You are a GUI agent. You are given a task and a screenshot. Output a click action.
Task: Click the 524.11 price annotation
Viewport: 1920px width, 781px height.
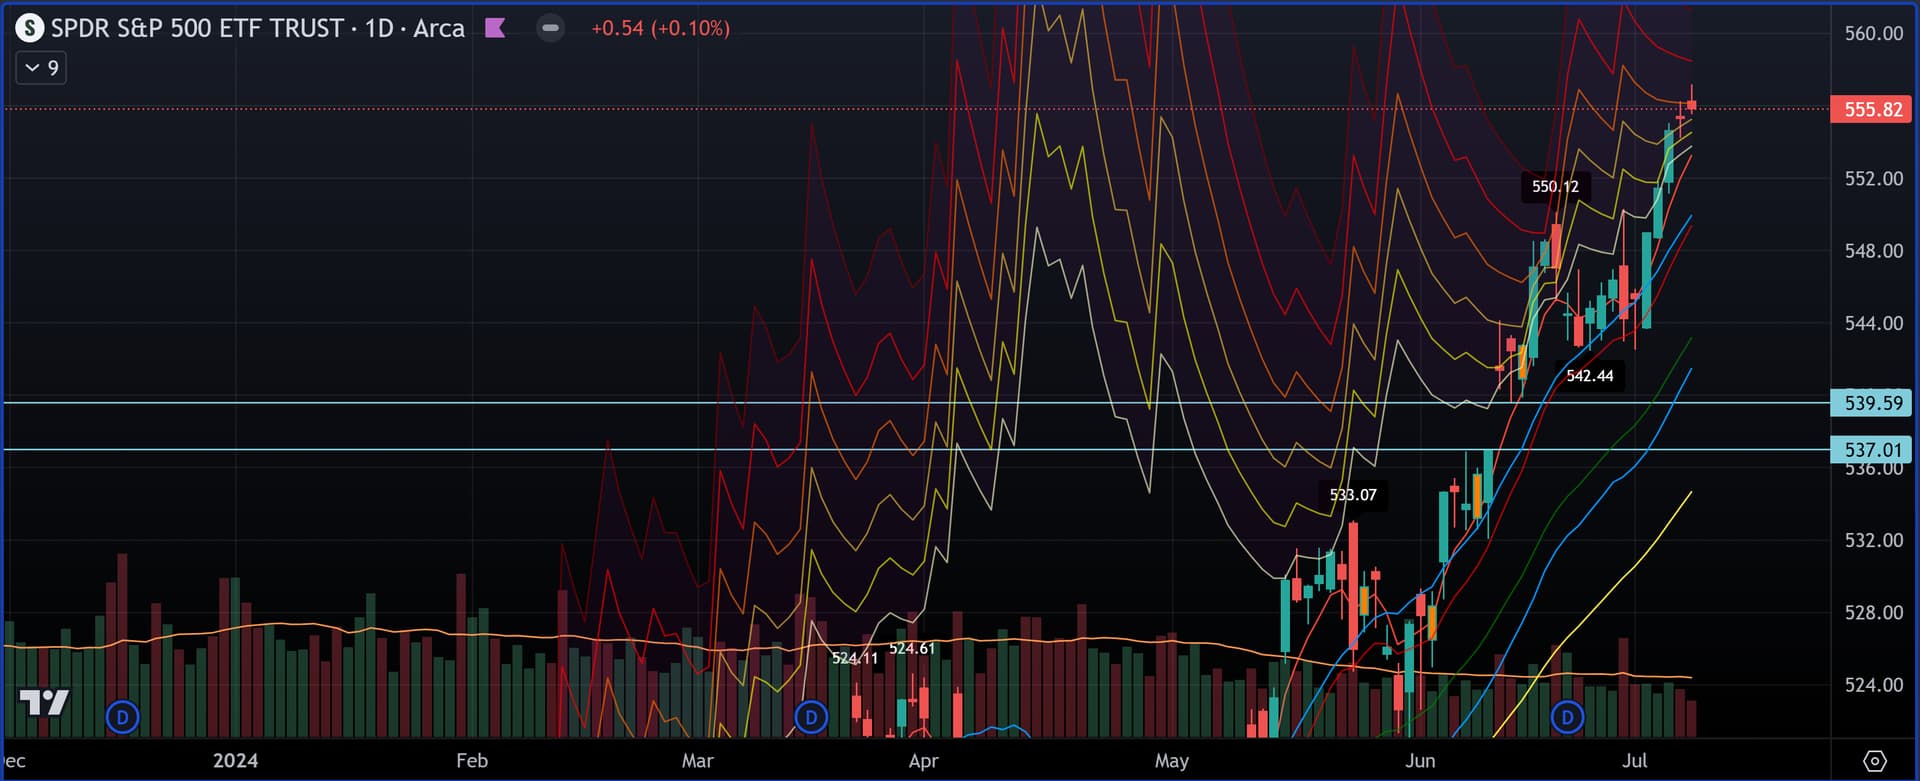coord(855,658)
